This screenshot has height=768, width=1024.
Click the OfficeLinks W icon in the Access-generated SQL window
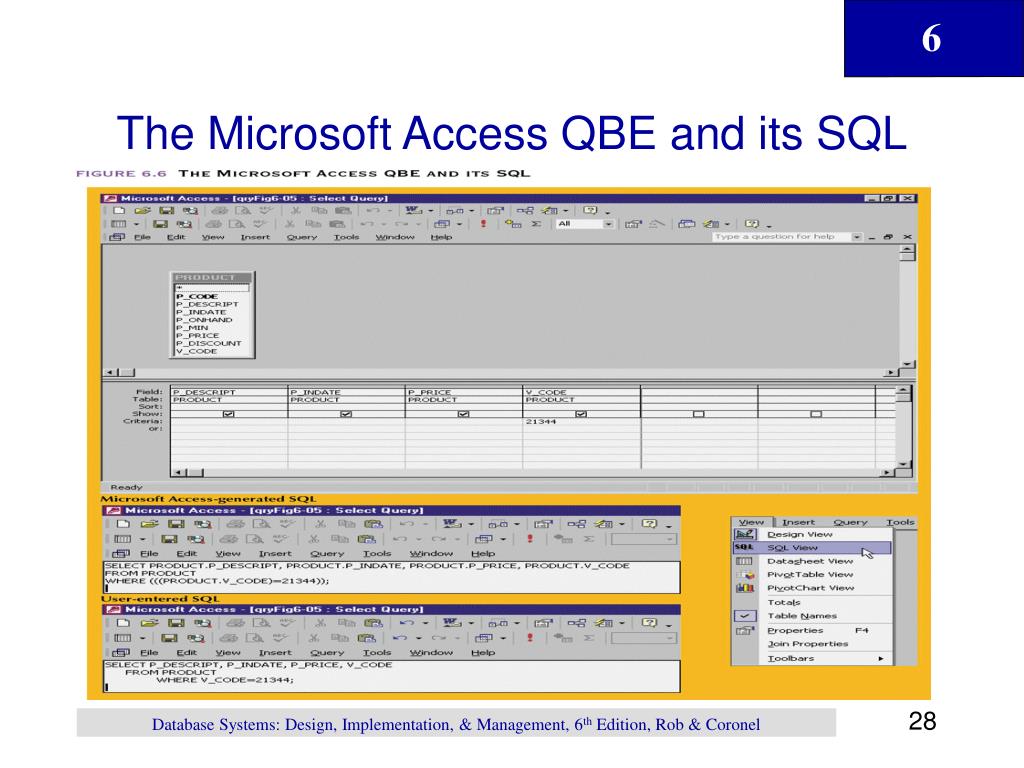pos(452,524)
